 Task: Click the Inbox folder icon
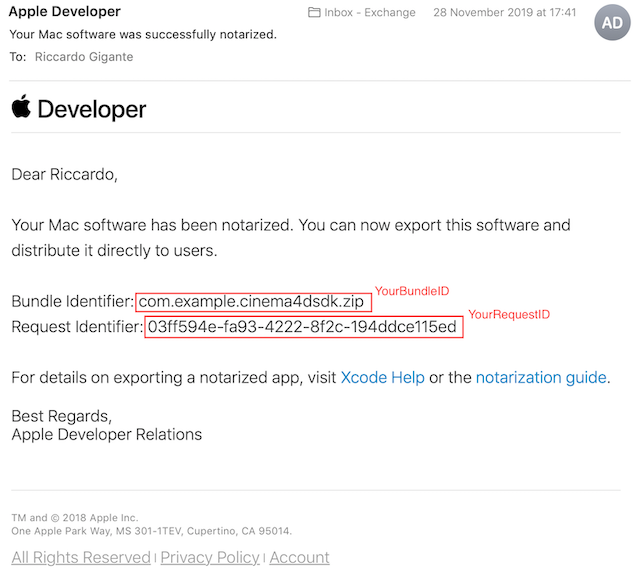point(315,13)
